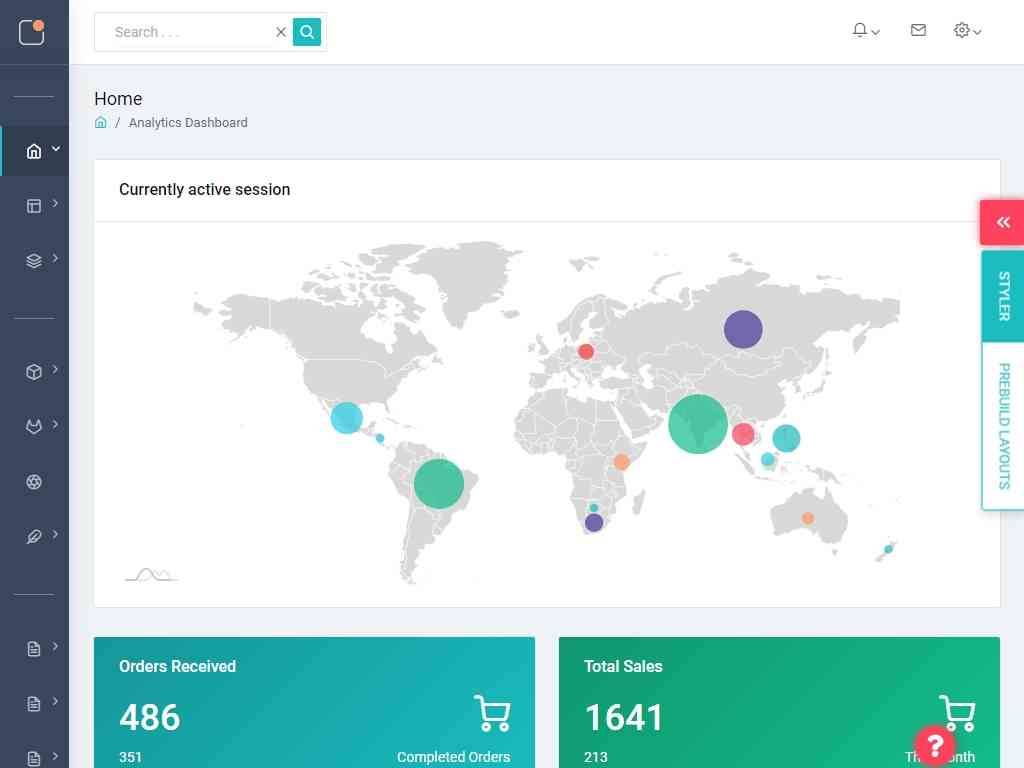Open the feather pen sidebar icon

click(34, 537)
